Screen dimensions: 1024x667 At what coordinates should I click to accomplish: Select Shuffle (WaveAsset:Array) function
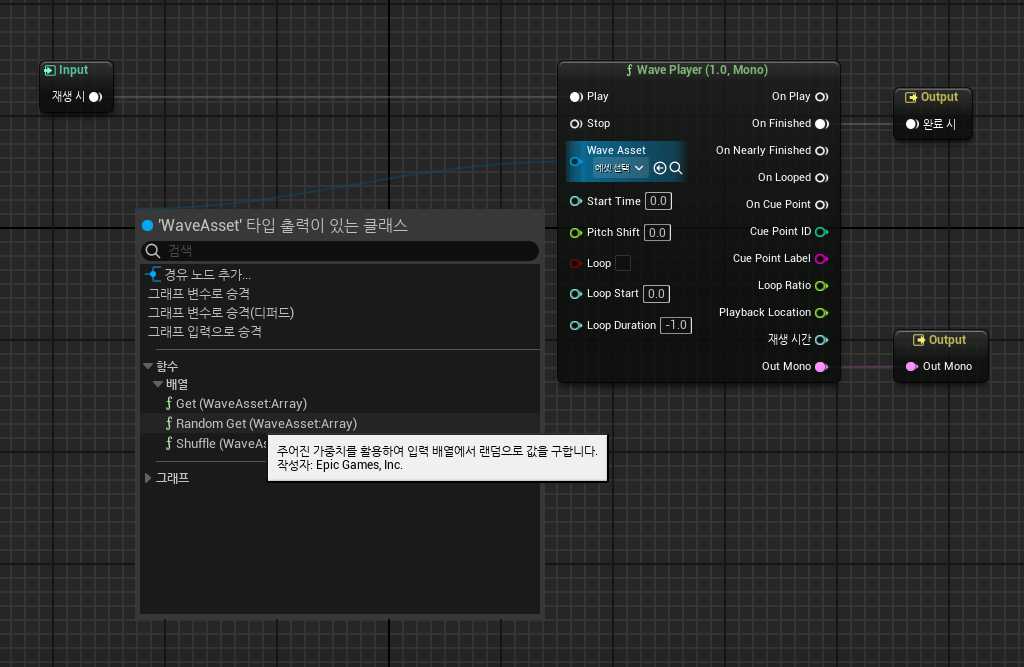tap(216, 444)
